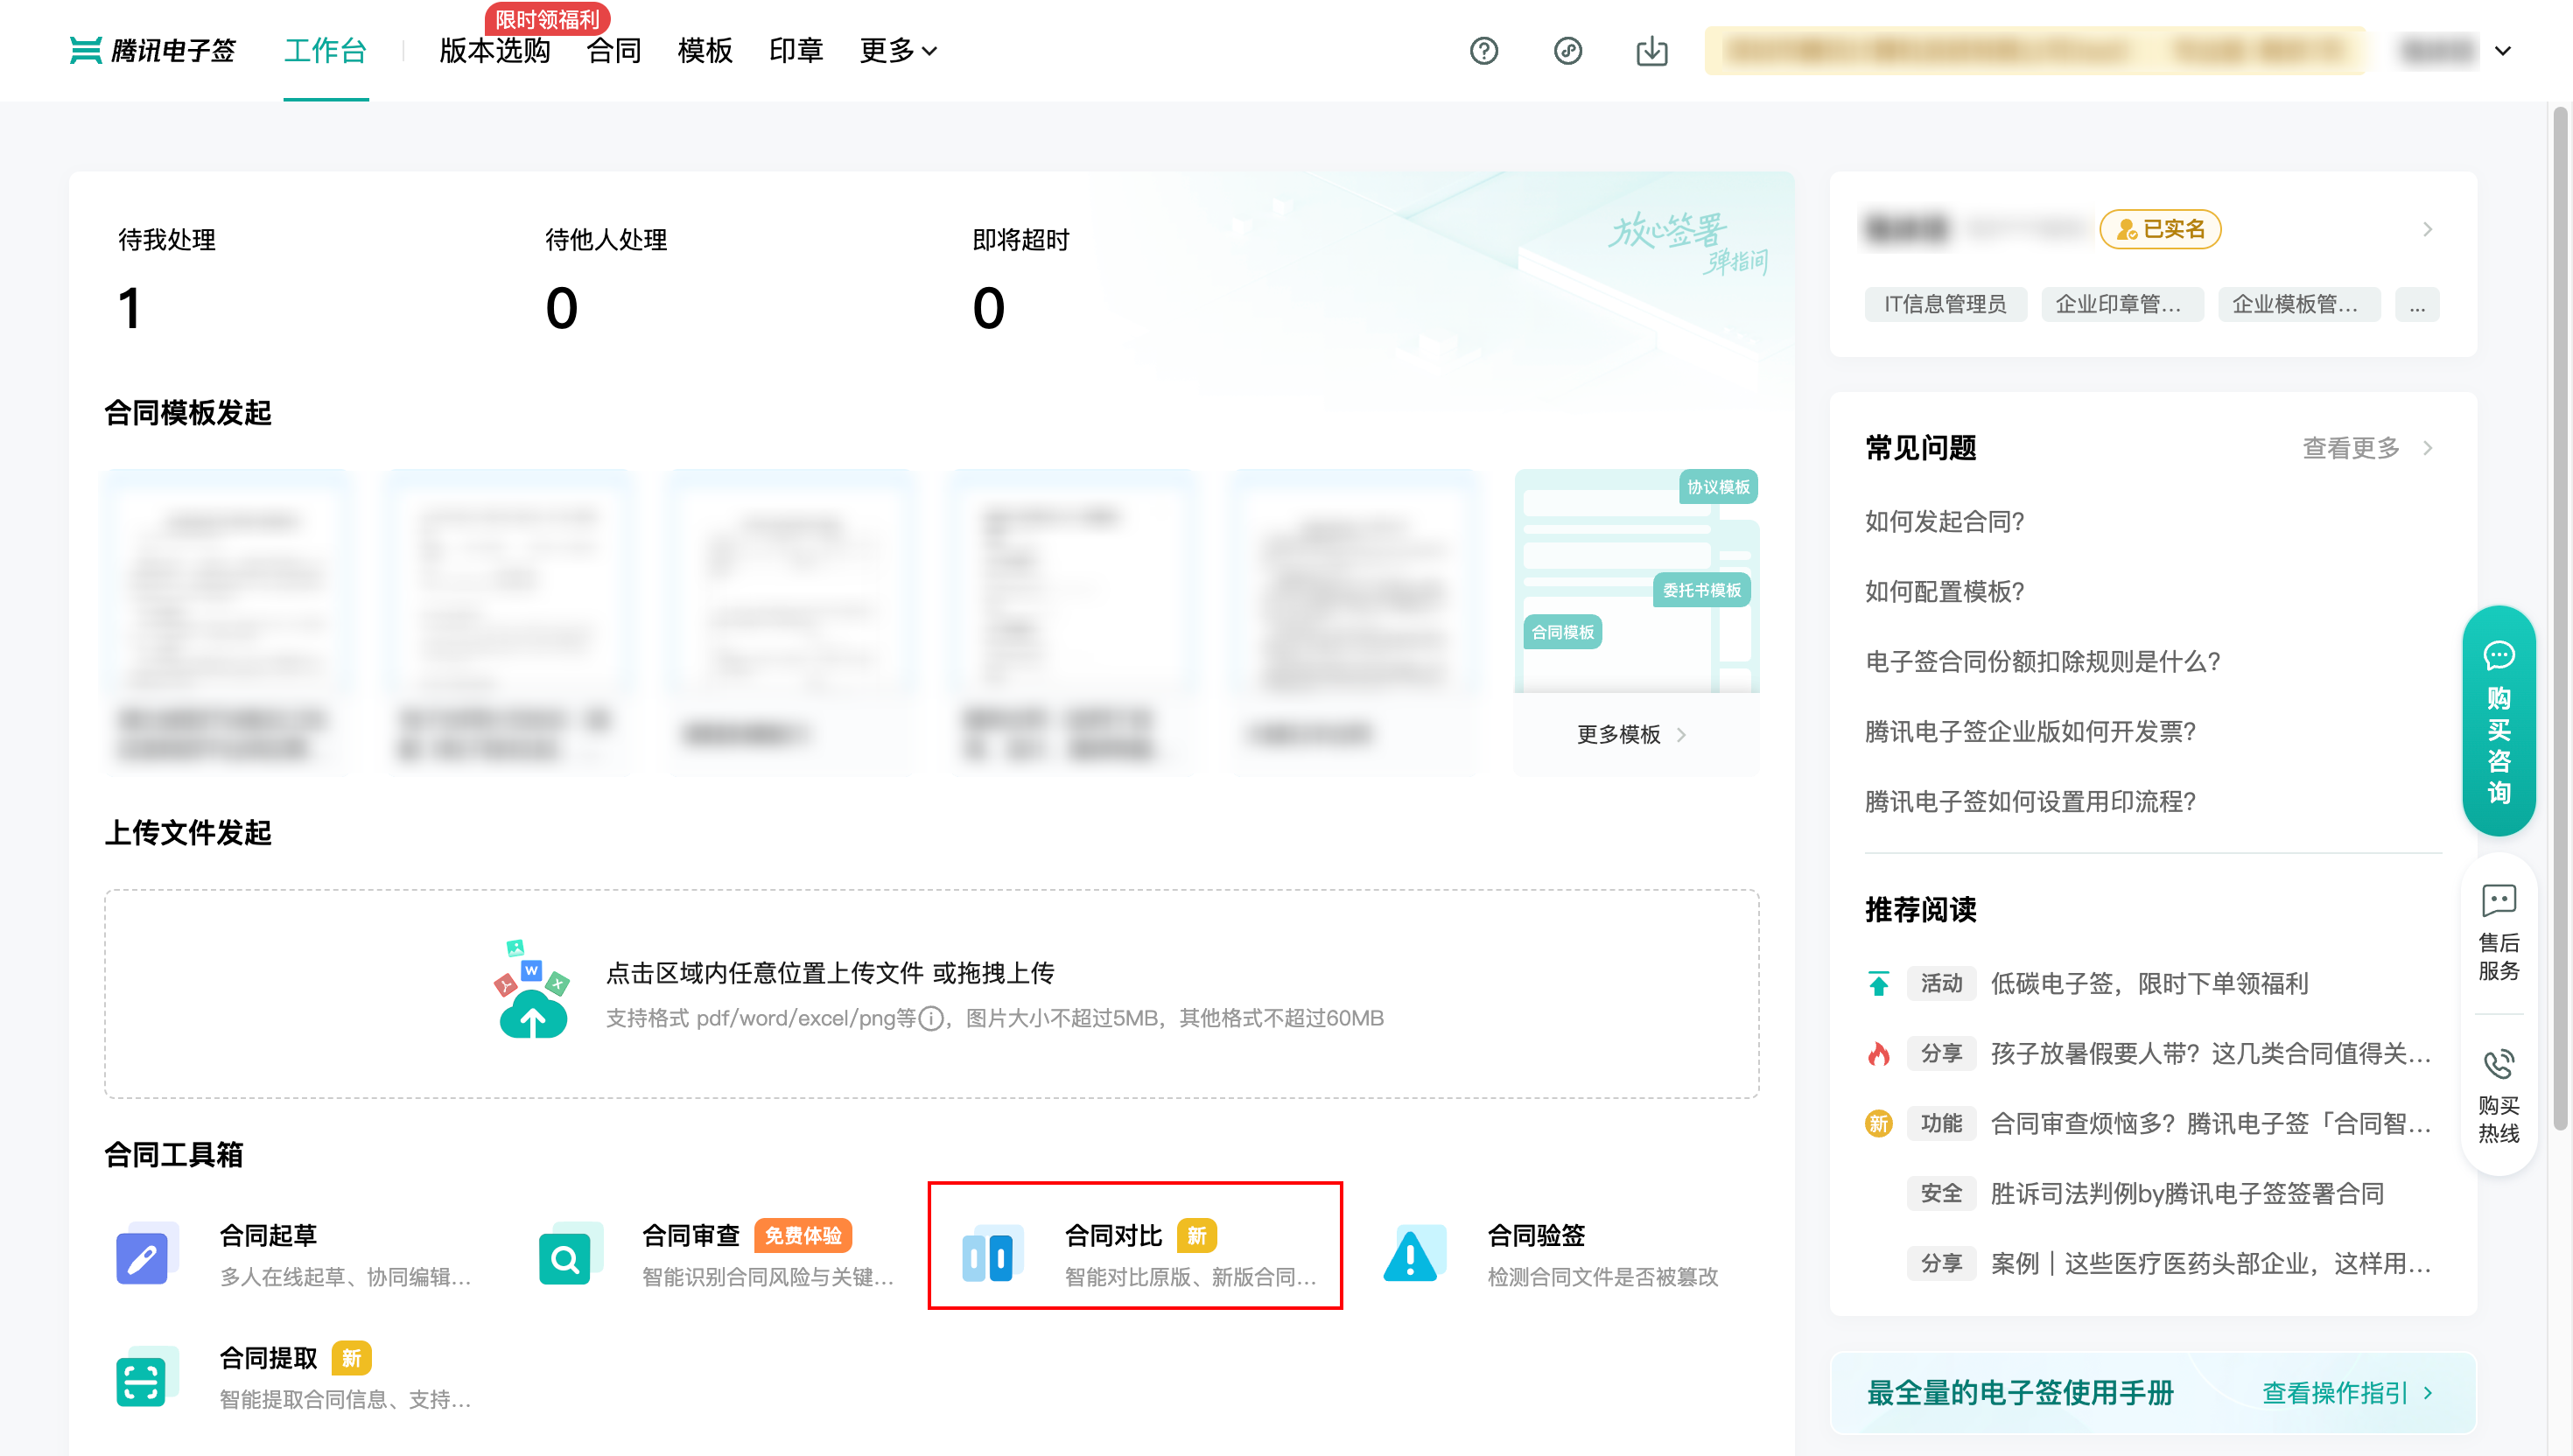Expand the account dropdown arrow
The image size is (2573, 1456).
point(2502,51)
